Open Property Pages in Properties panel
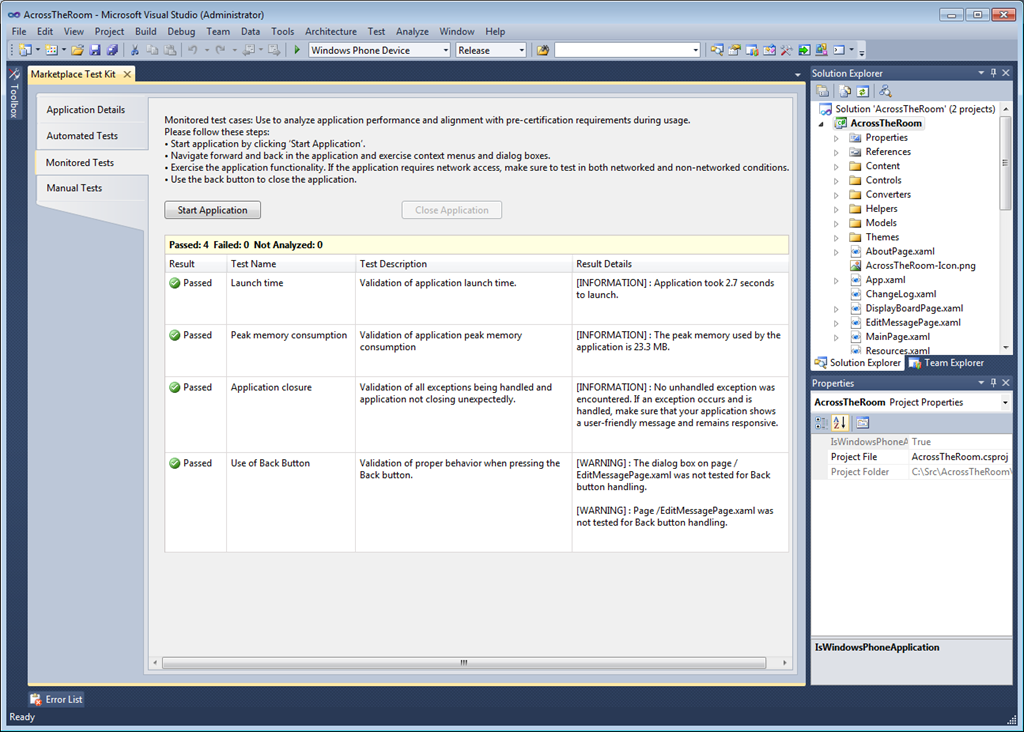 pyautogui.click(x=862, y=423)
